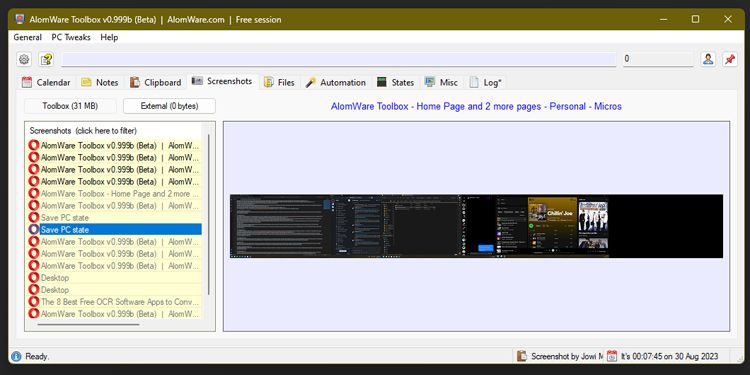750x375 pixels.
Task: Click the help notepad icon beside the gear
Action: (x=46, y=59)
